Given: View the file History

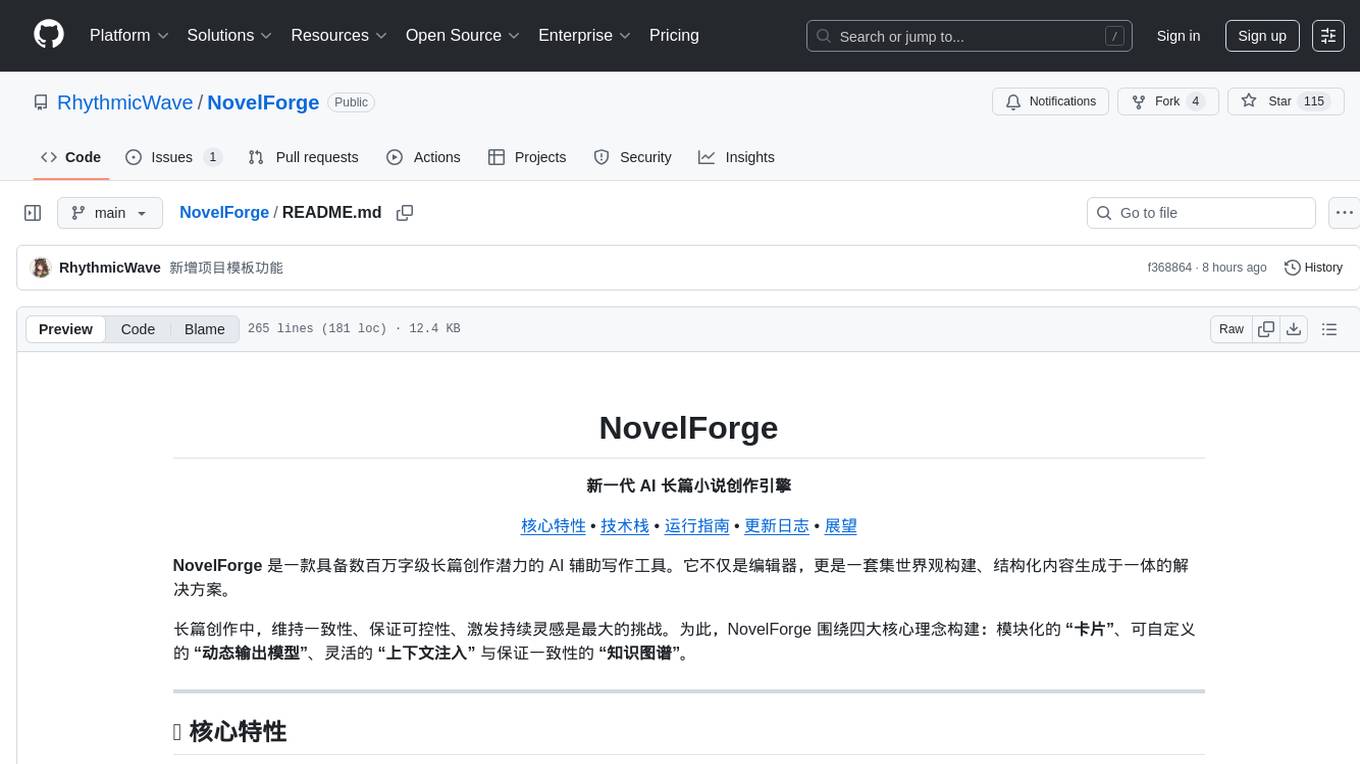Looking at the screenshot, I should pos(1313,268).
